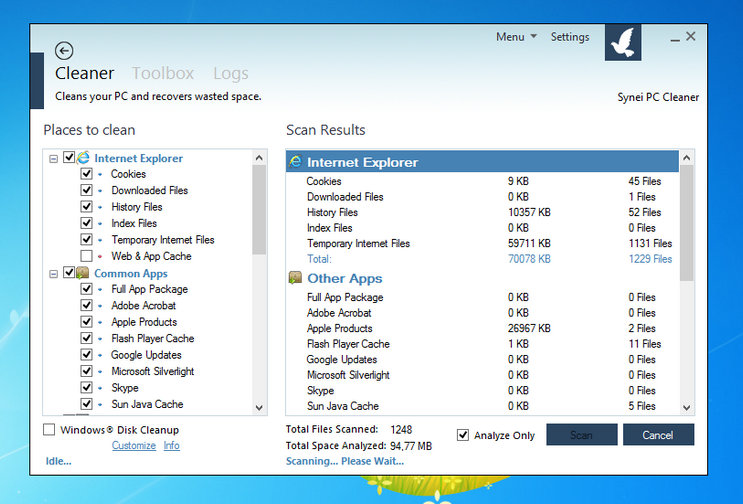Close the Synei PC Cleaner window

[691, 36]
